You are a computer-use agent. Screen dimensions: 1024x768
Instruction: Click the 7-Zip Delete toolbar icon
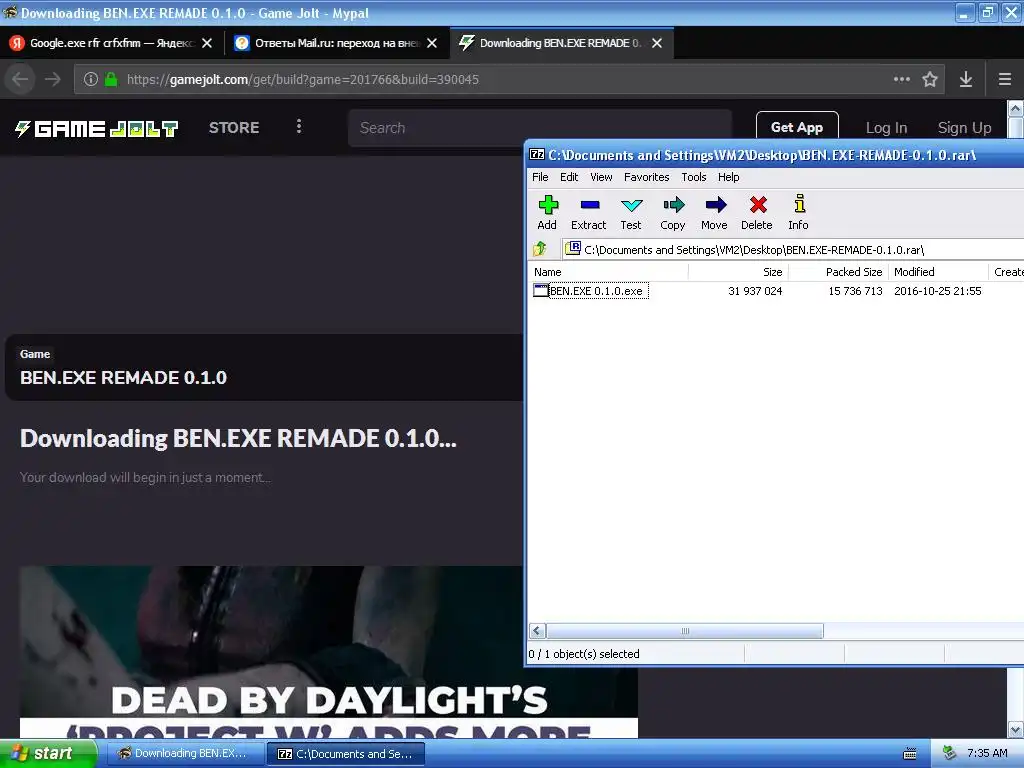click(758, 205)
